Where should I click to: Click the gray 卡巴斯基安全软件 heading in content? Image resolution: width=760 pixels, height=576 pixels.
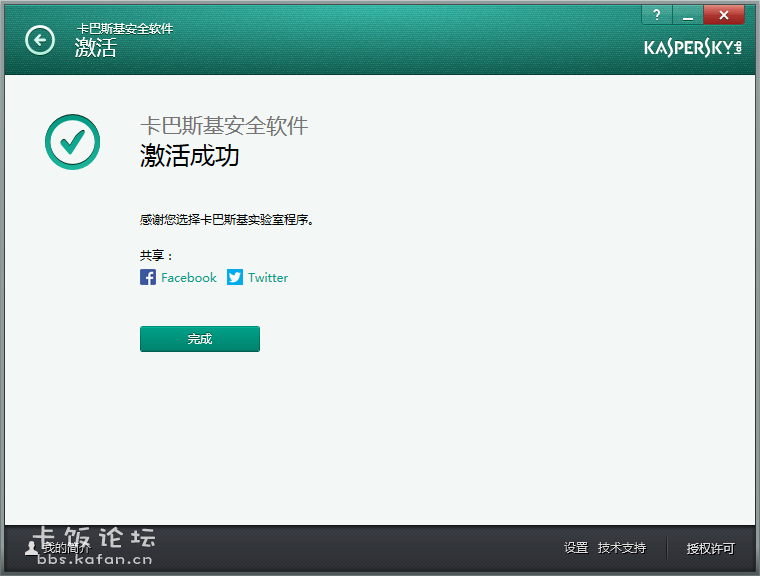click(x=224, y=126)
